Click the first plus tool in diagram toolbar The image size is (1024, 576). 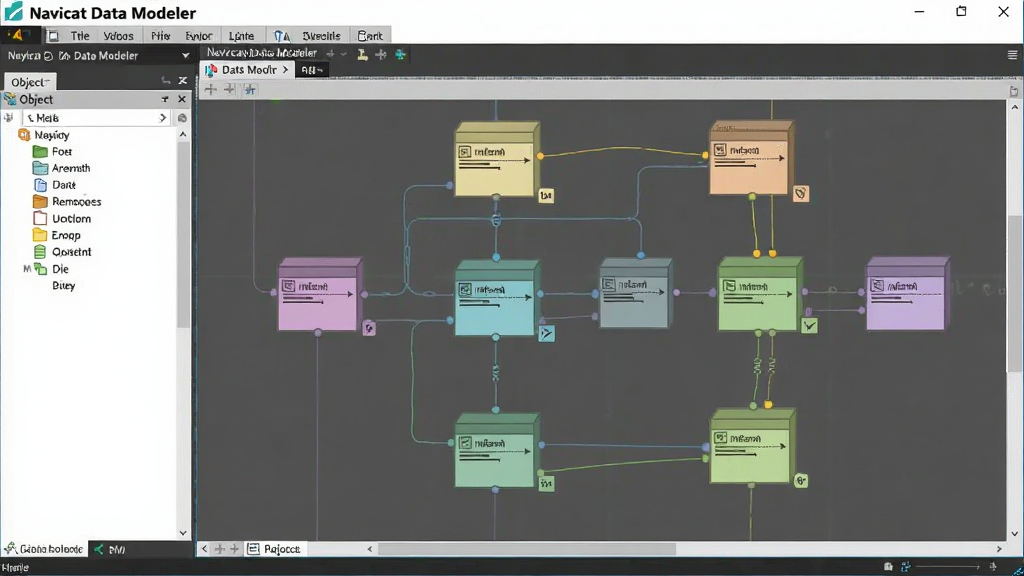coord(210,89)
